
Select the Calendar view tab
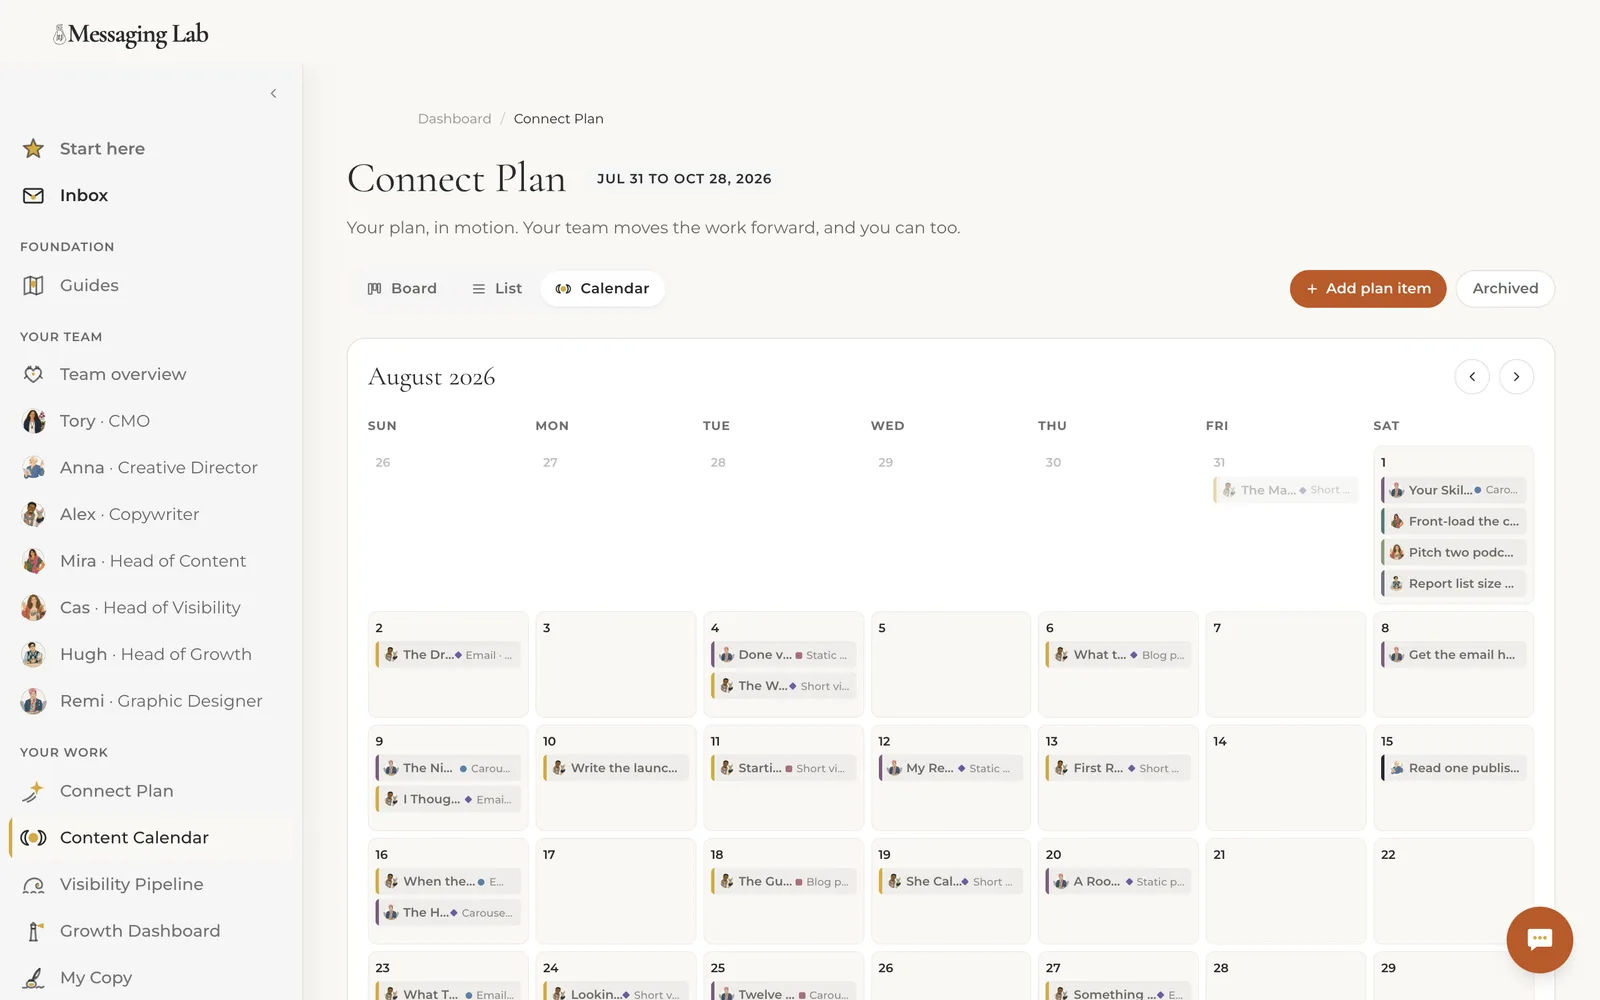click(603, 289)
